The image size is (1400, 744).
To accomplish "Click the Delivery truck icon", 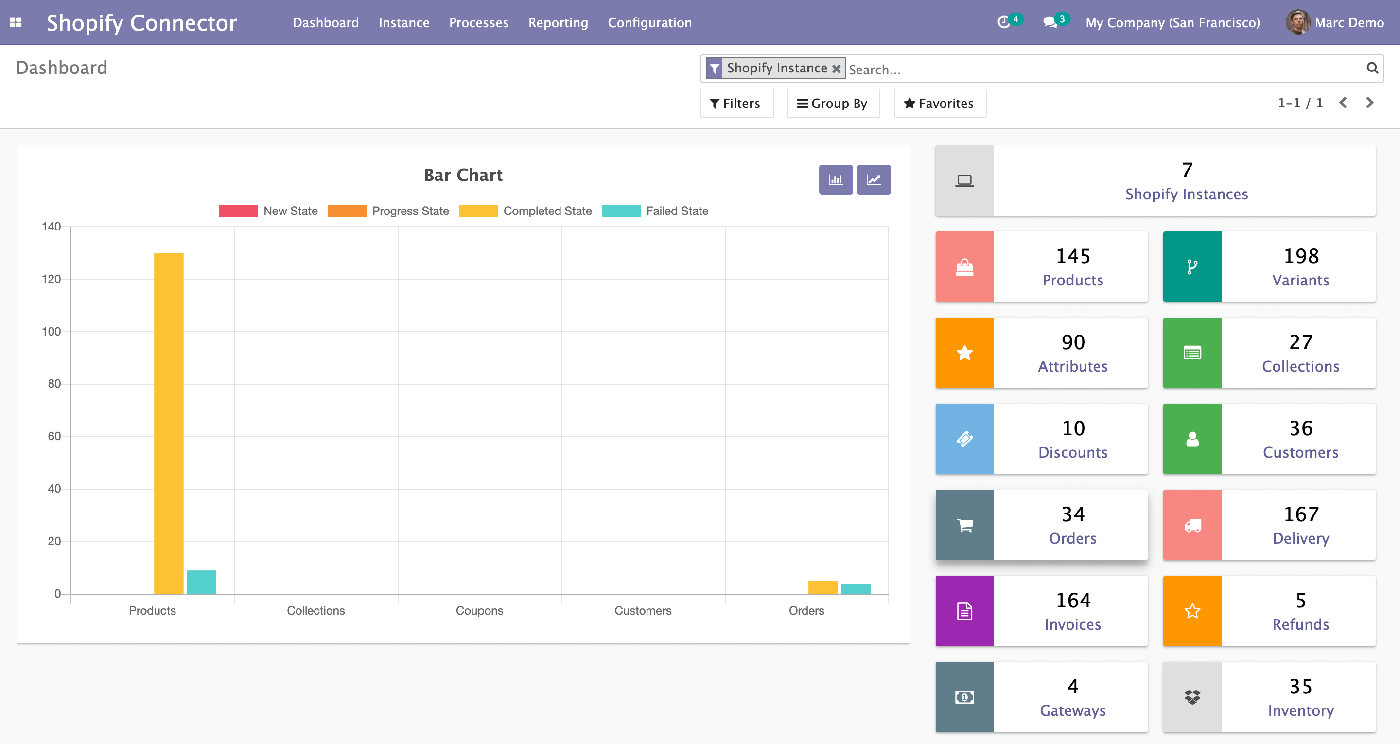I will coord(1192,525).
